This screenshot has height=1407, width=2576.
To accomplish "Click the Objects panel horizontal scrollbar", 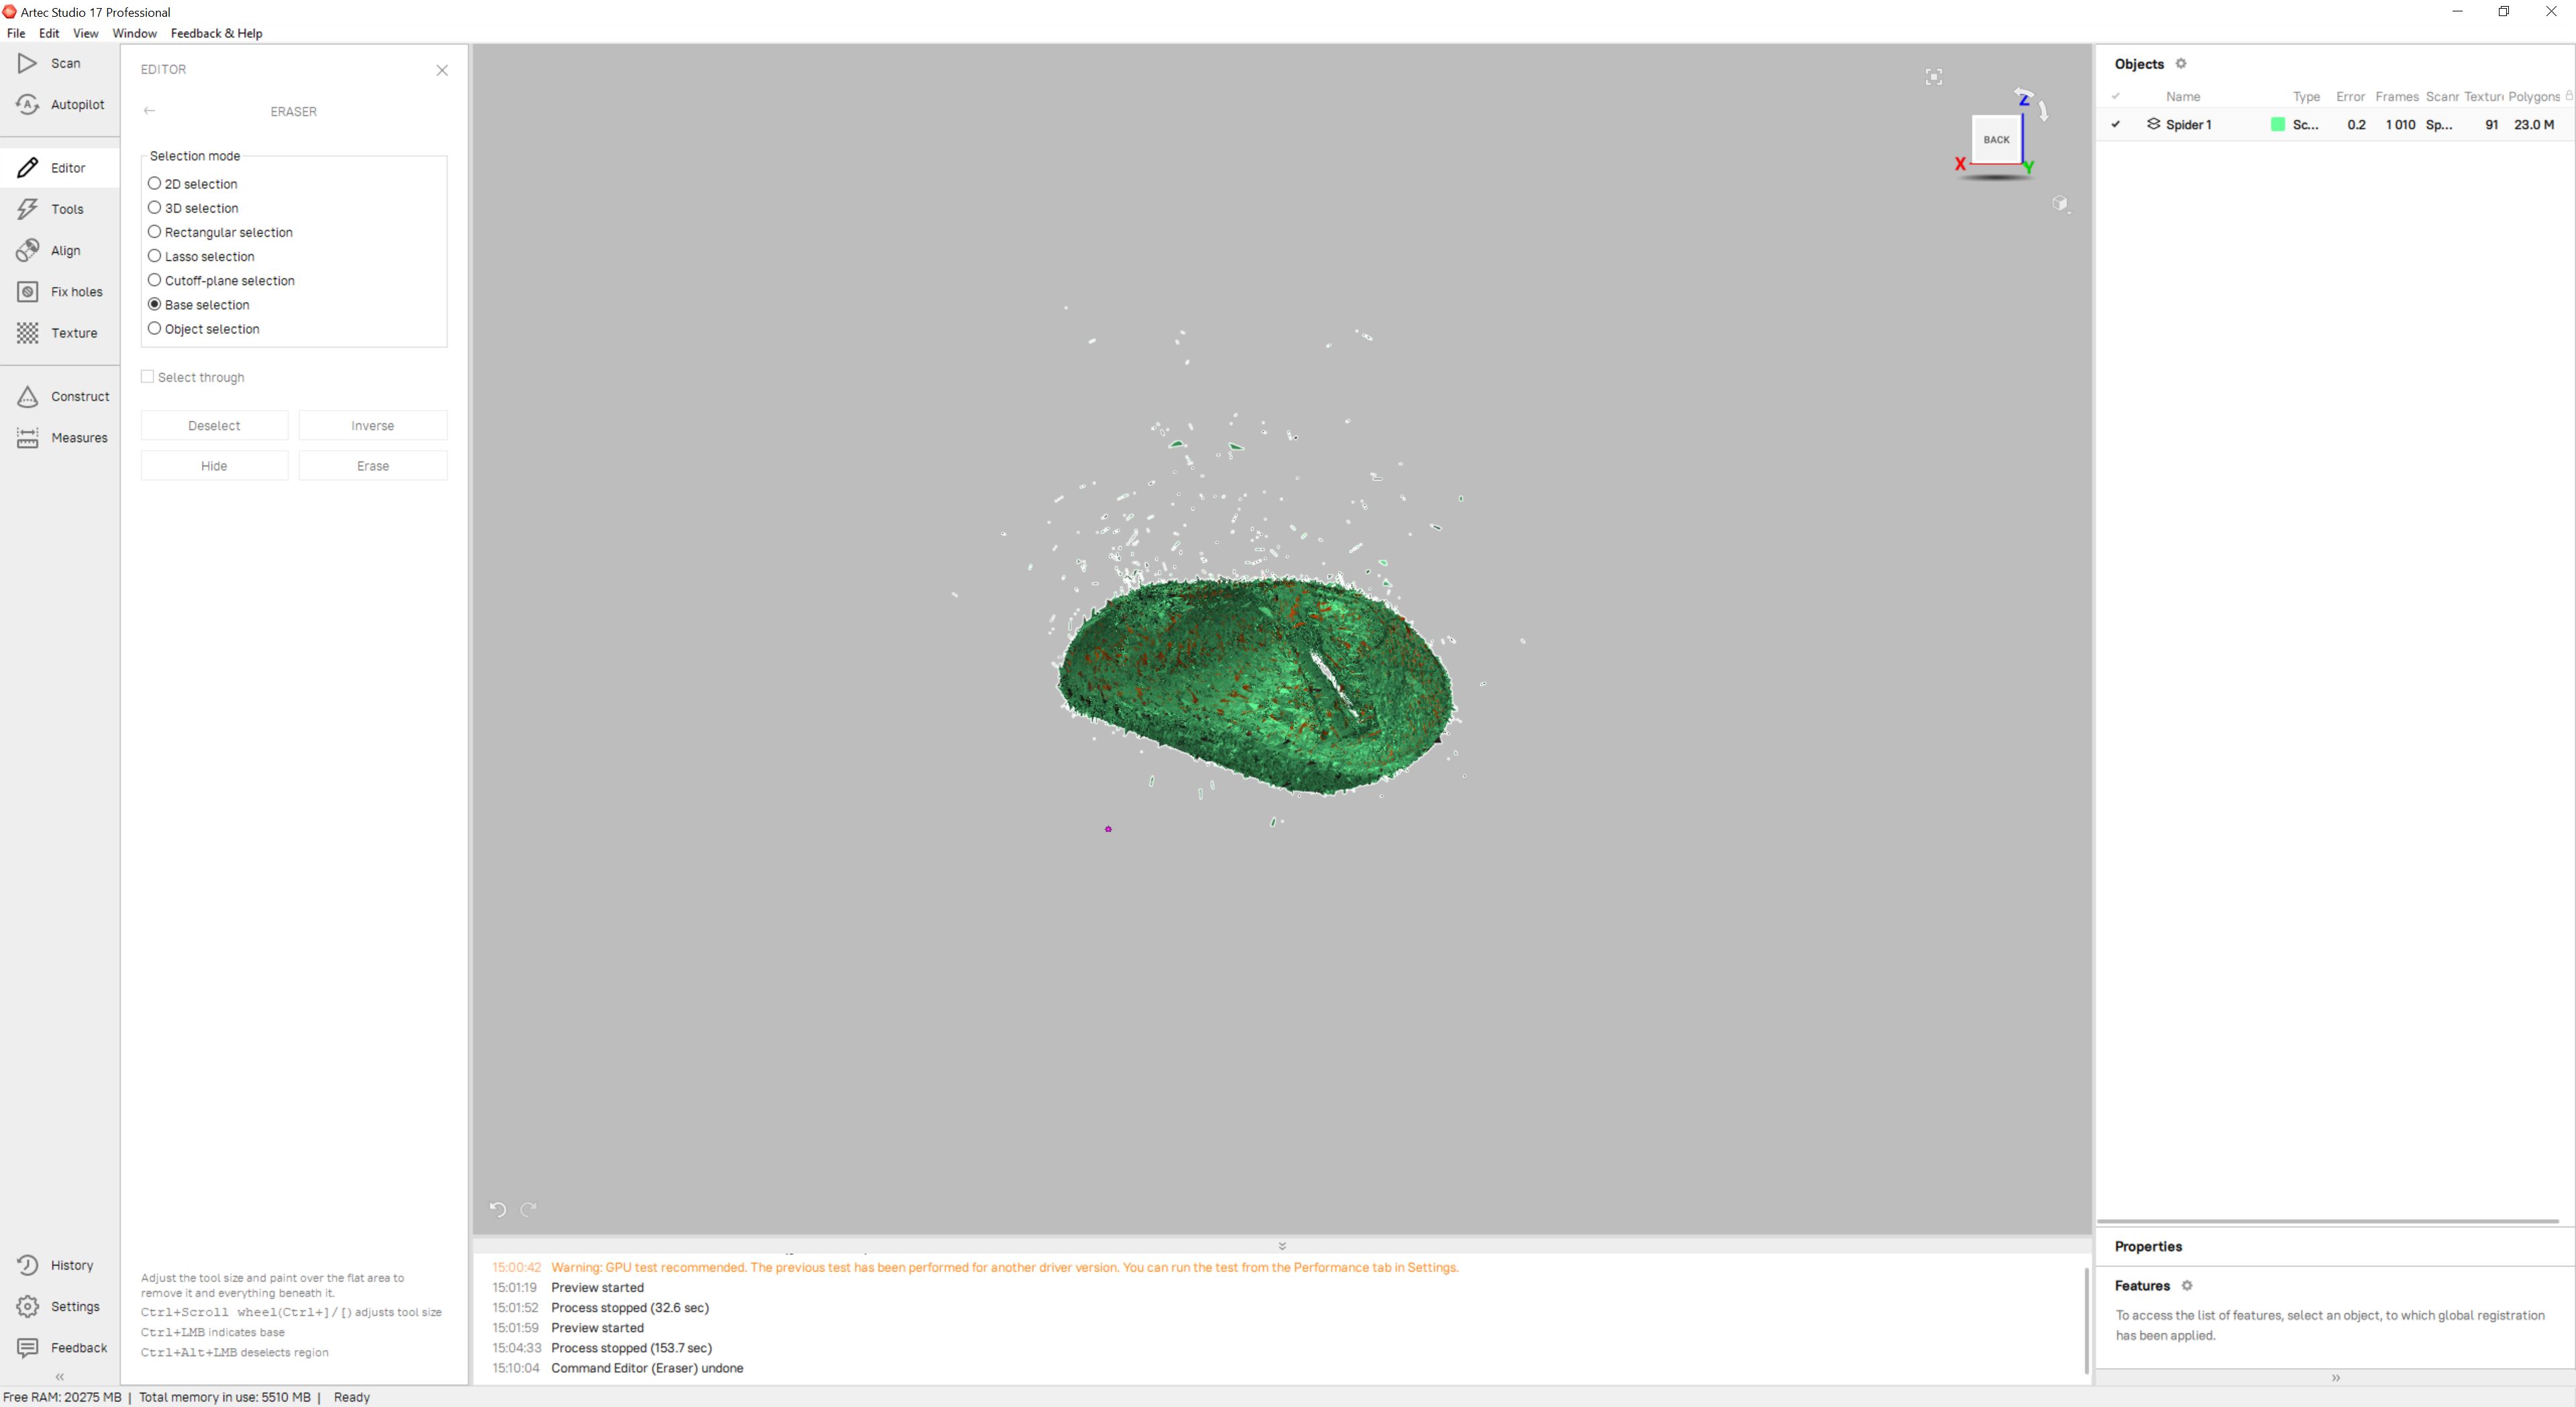I will coord(2328,1221).
